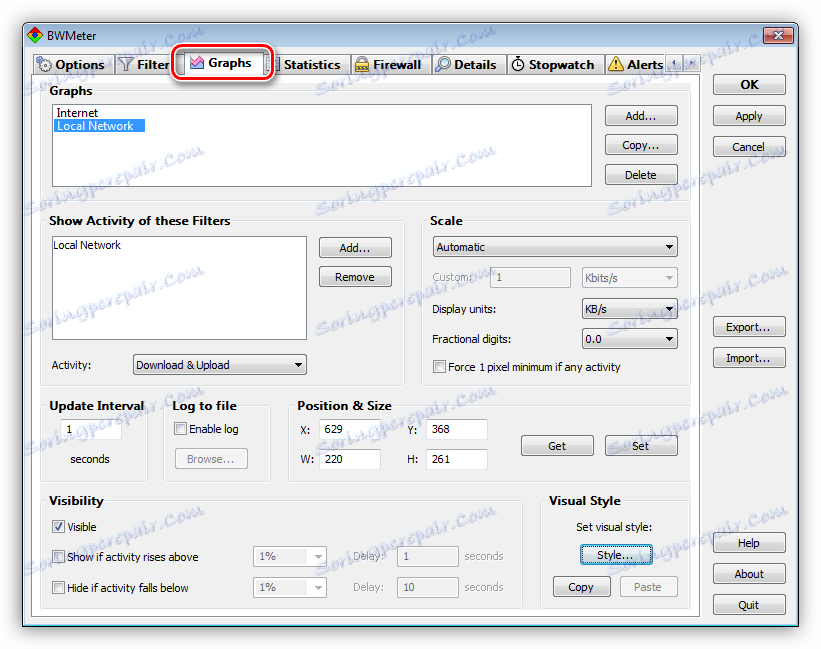Click the Update Interval seconds field

click(x=91, y=429)
